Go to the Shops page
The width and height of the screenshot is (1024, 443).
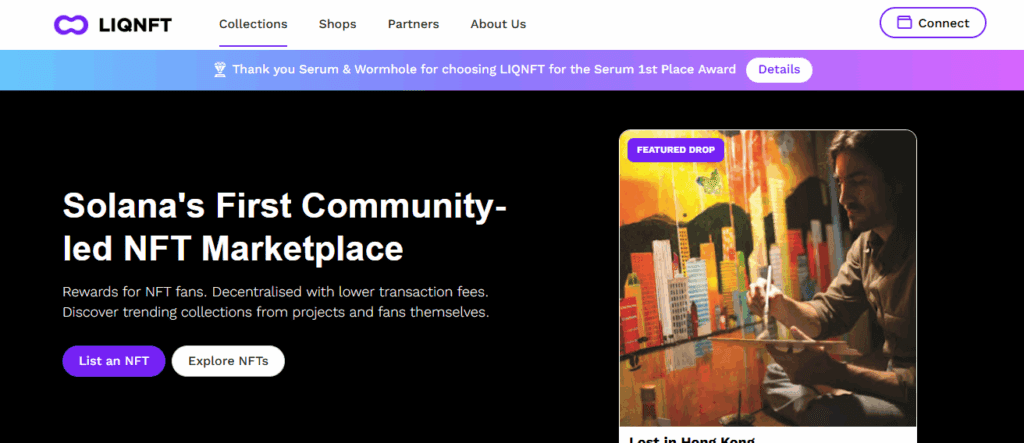pos(337,24)
